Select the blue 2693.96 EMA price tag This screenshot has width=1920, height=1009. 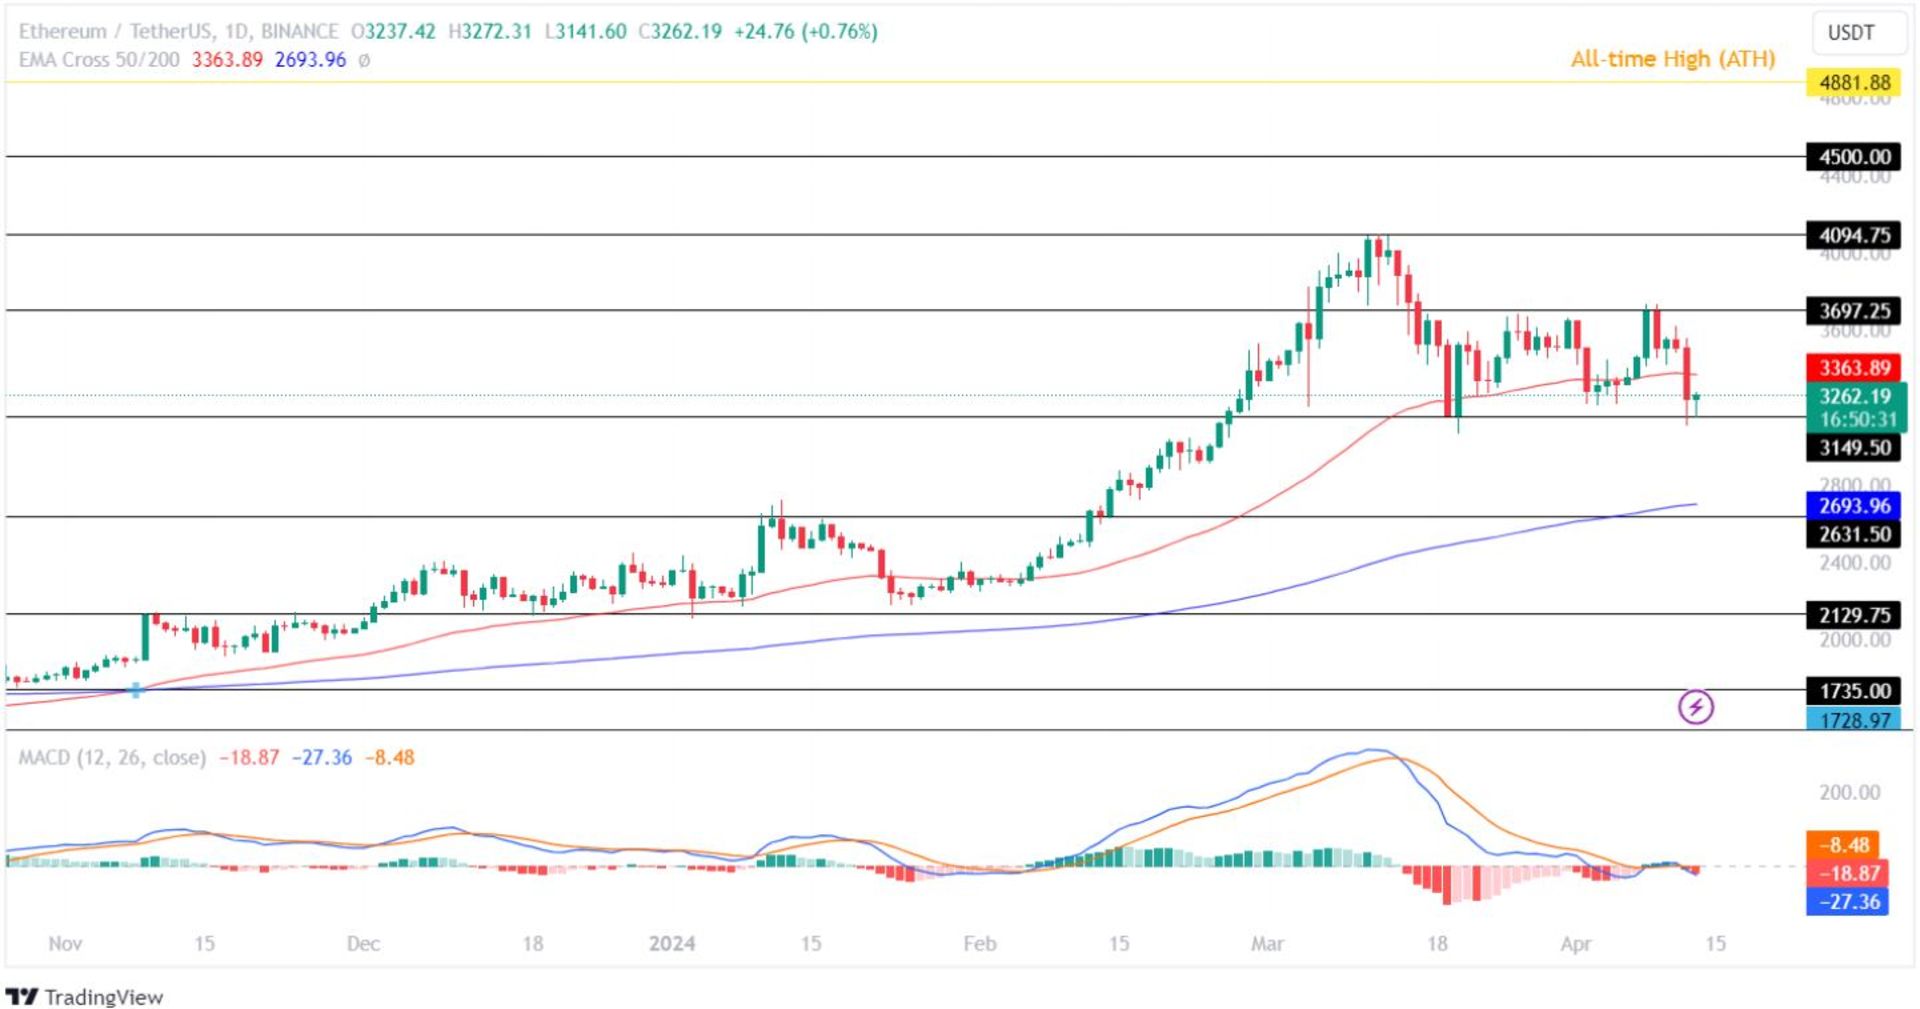[1854, 506]
